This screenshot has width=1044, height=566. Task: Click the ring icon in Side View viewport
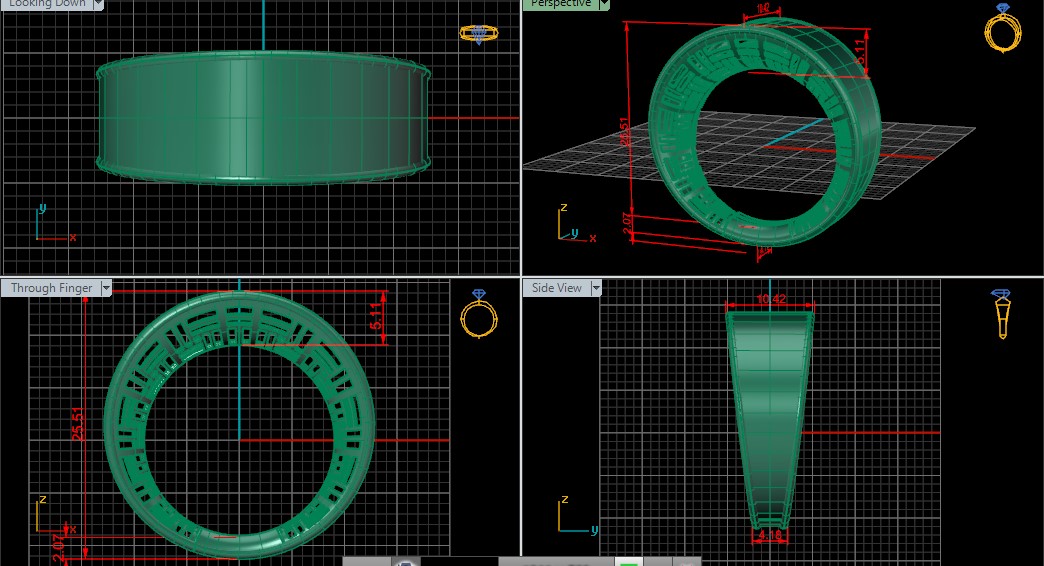tap(1001, 314)
